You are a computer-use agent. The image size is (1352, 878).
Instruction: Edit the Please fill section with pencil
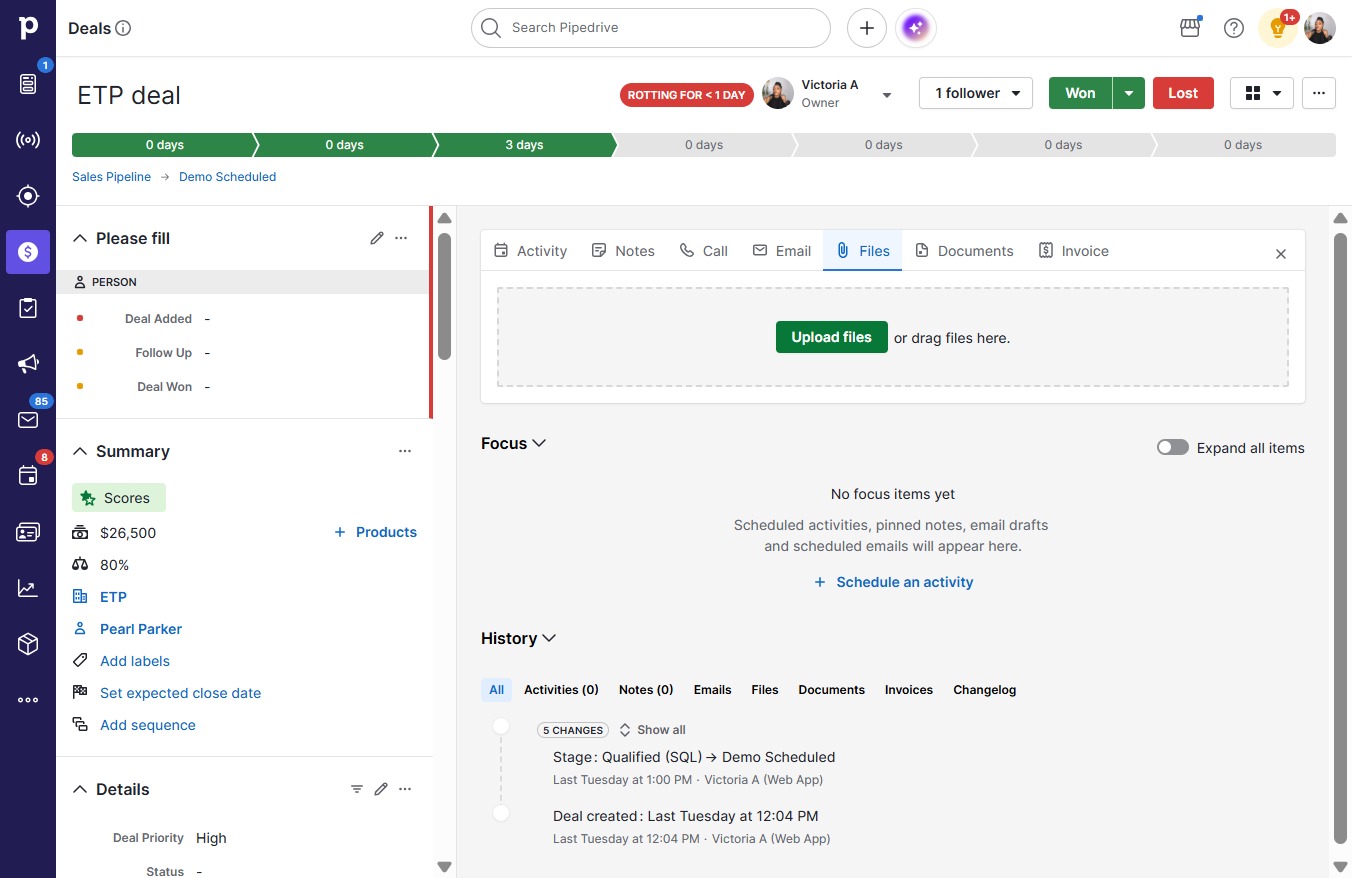(x=377, y=238)
